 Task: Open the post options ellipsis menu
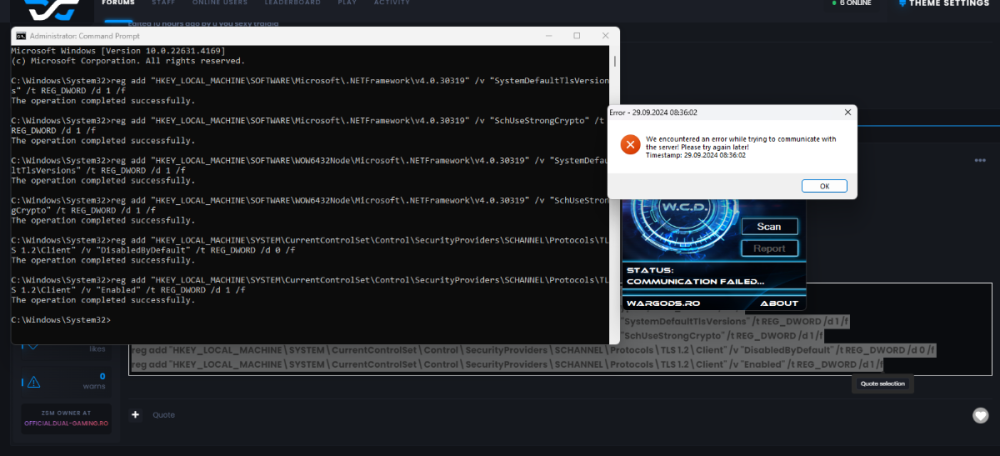pos(980,160)
